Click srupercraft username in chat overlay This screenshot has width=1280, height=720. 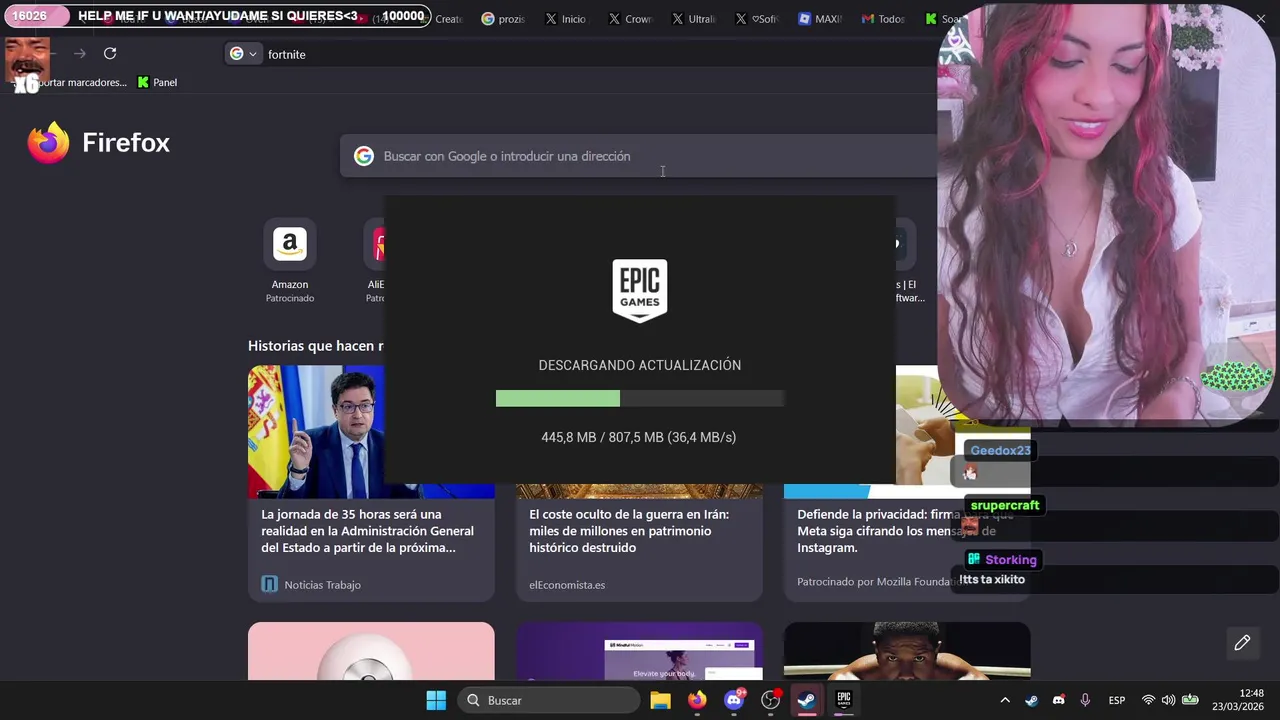click(1005, 505)
